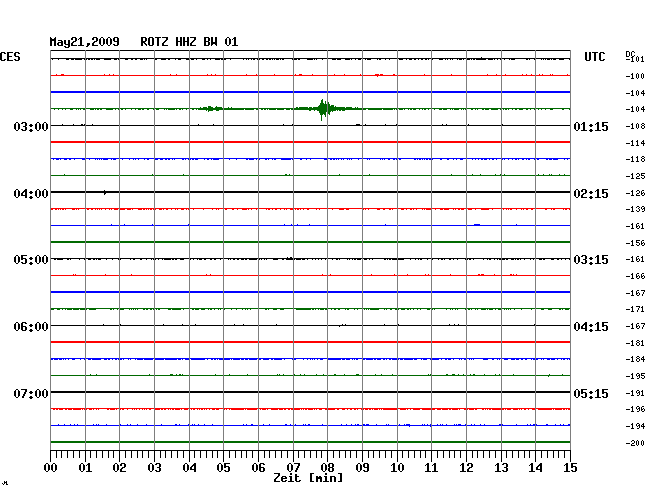Viewport: 650px width, 494px height.
Task: Click the DC value -114
Action: (x=635, y=143)
